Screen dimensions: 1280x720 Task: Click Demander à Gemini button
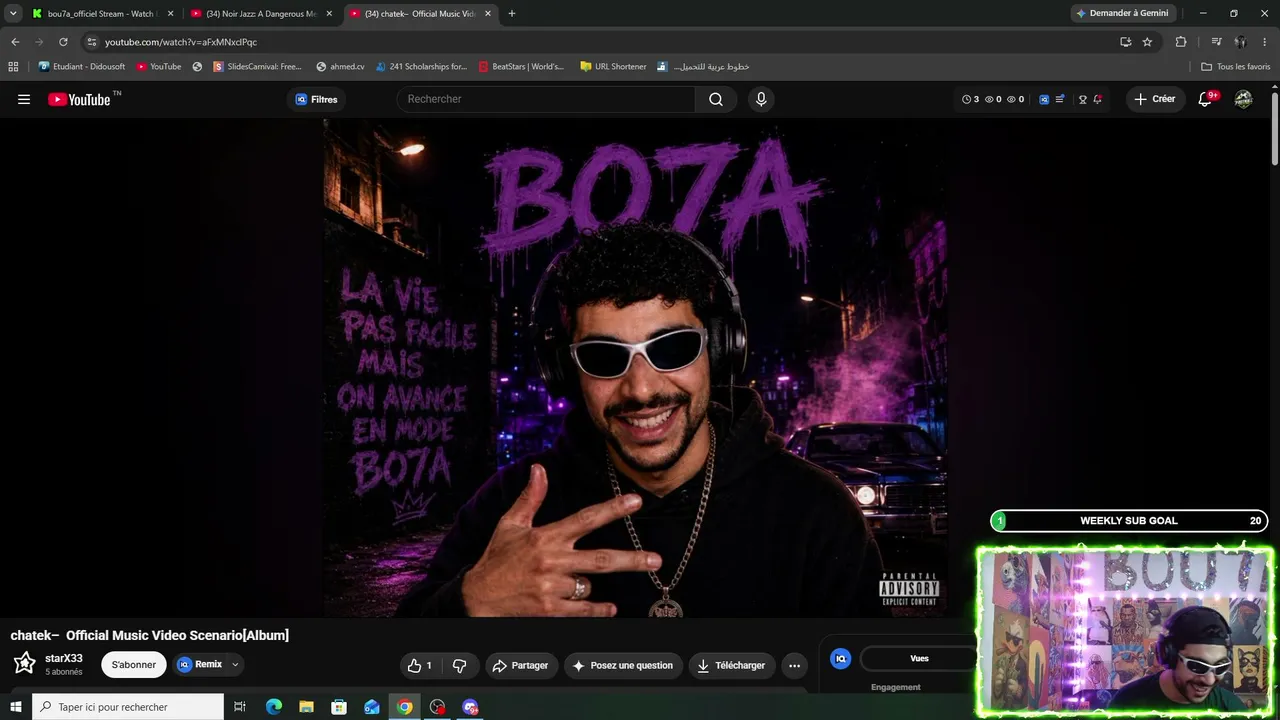tap(1122, 13)
